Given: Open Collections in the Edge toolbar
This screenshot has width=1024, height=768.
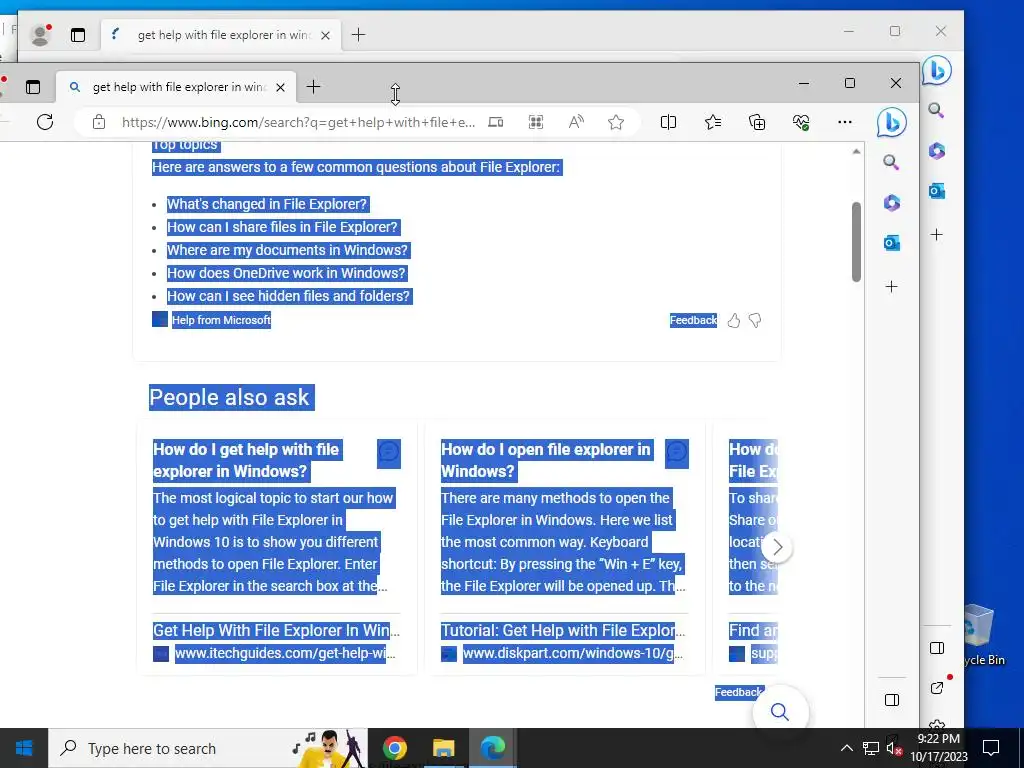Looking at the screenshot, I should [757, 122].
